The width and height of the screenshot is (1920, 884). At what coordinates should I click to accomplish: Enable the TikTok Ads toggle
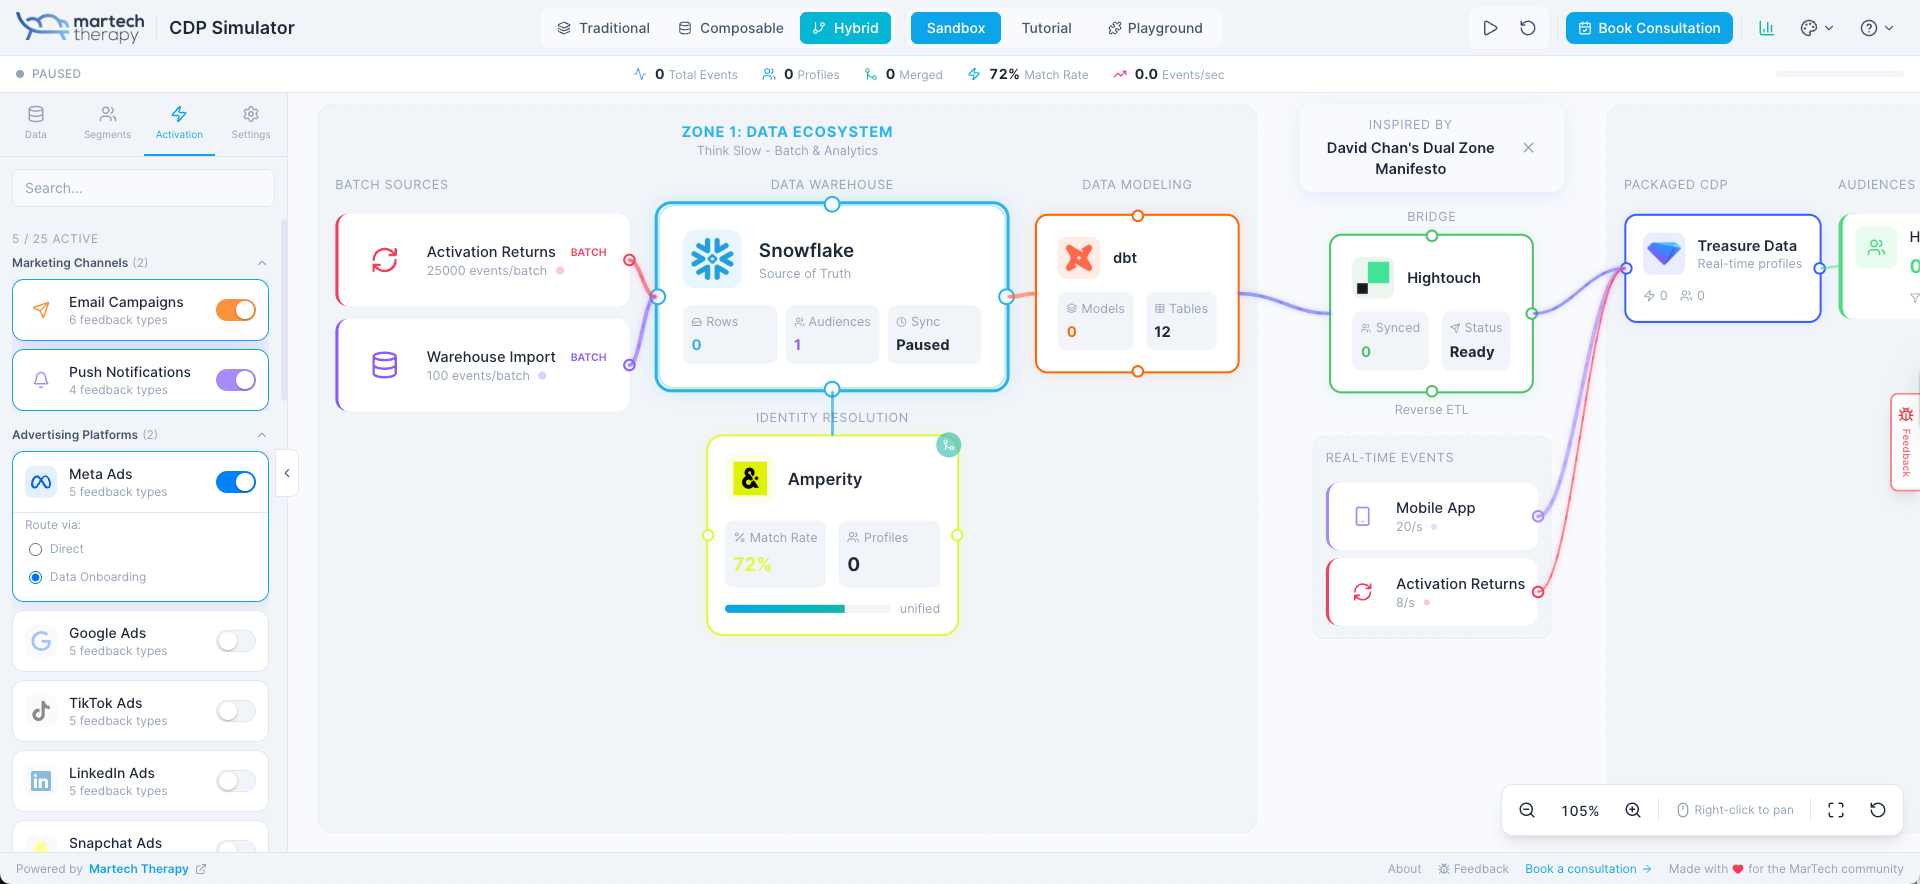(x=236, y=711)
